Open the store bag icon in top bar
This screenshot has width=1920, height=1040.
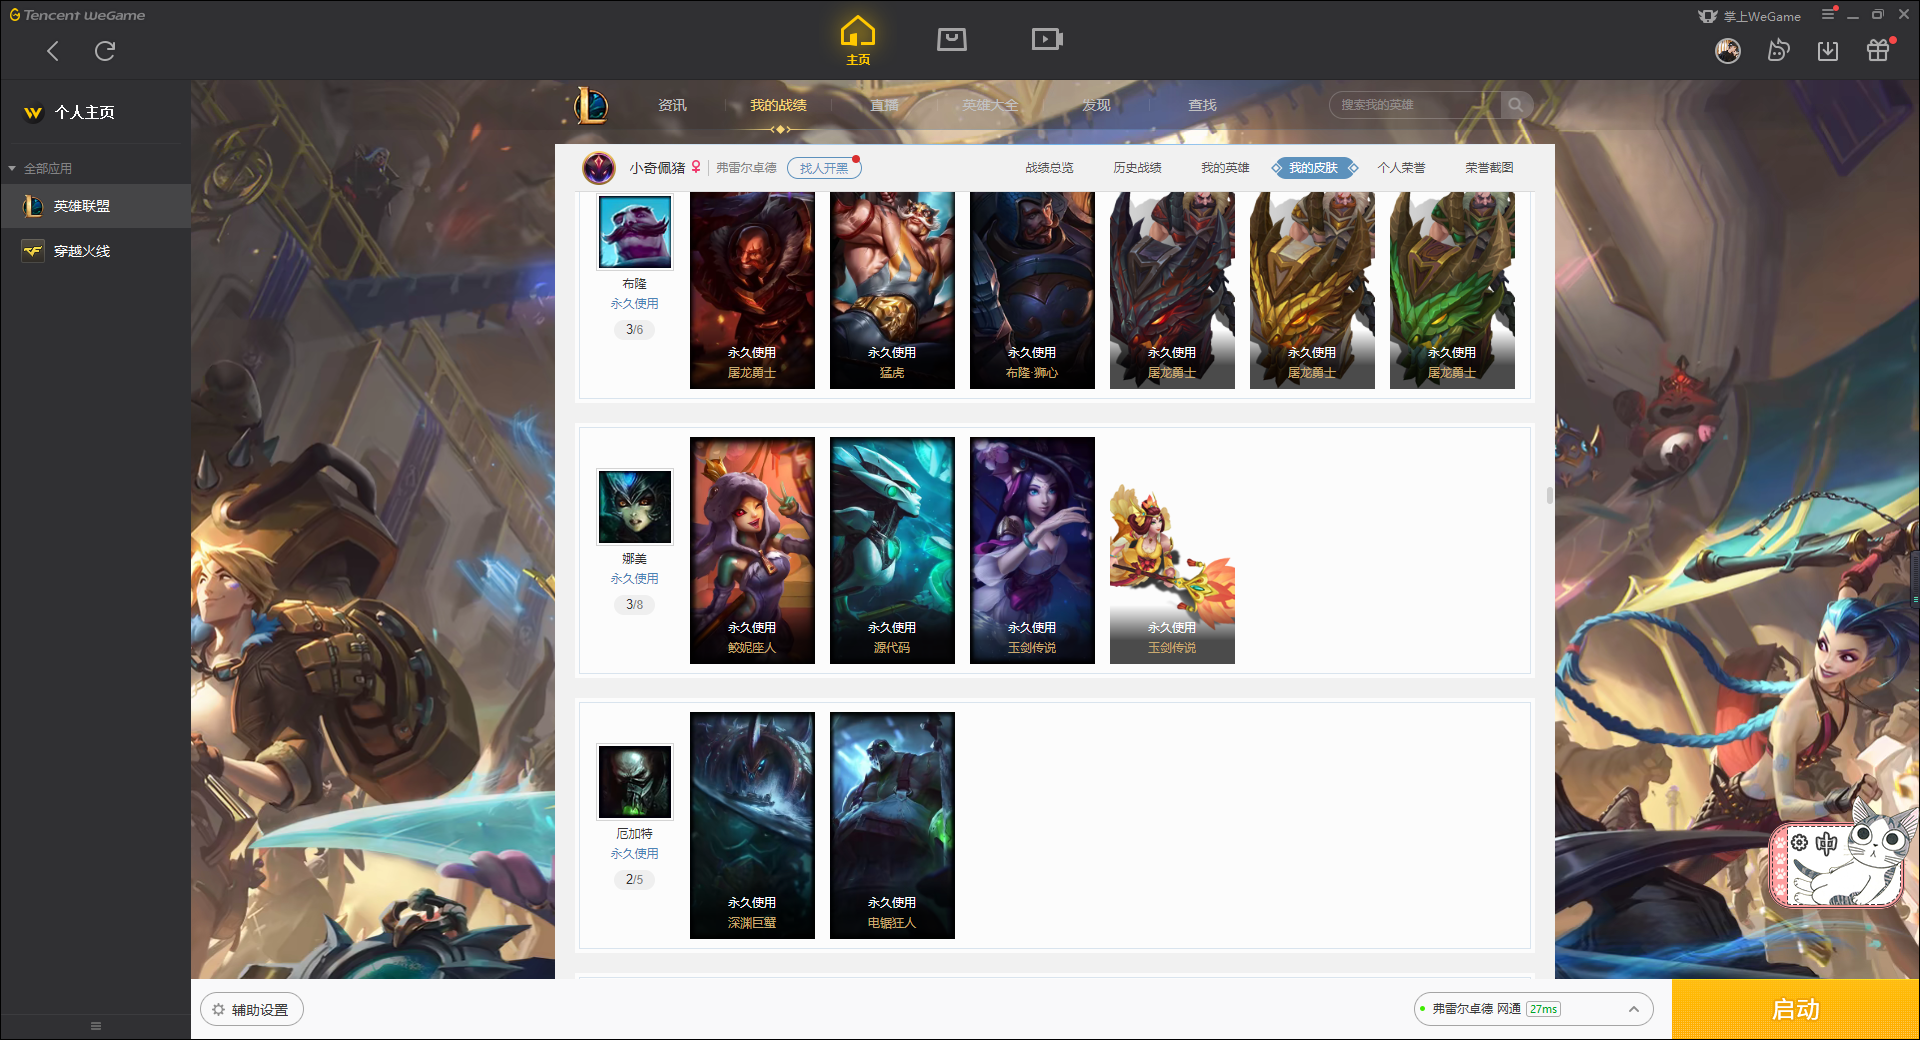coord(951,39)
